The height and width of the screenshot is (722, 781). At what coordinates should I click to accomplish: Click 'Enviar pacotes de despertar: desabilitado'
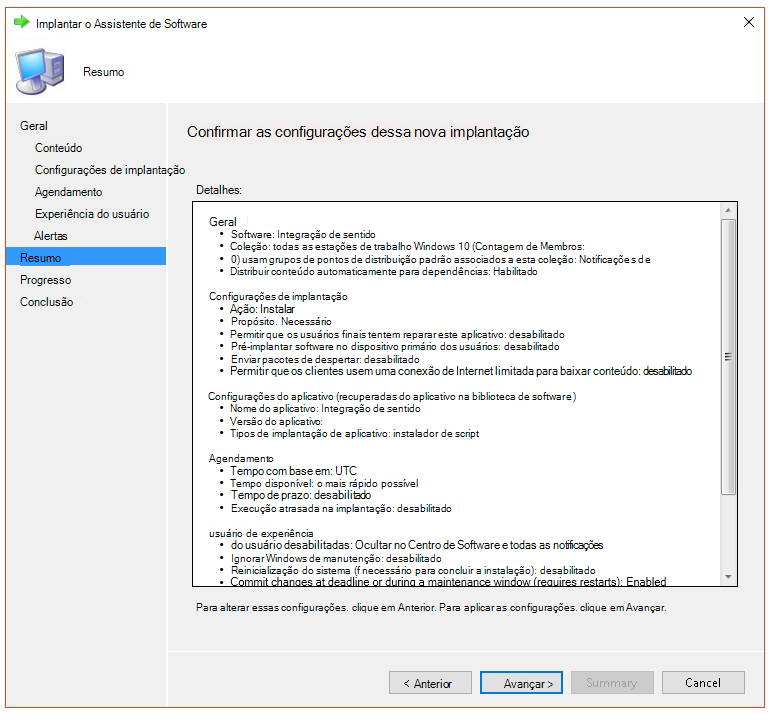click(x=325, y=360)
